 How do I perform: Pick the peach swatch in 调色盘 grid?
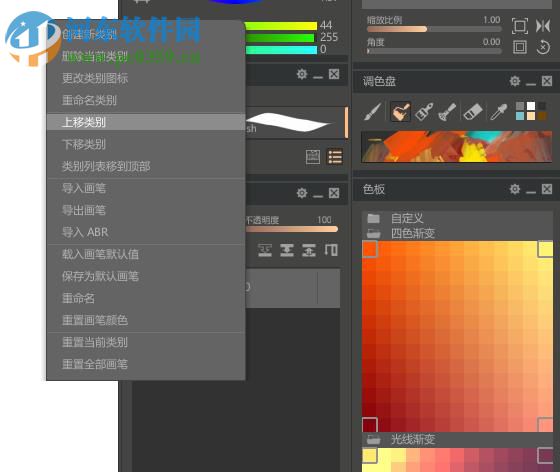point(531,116)
